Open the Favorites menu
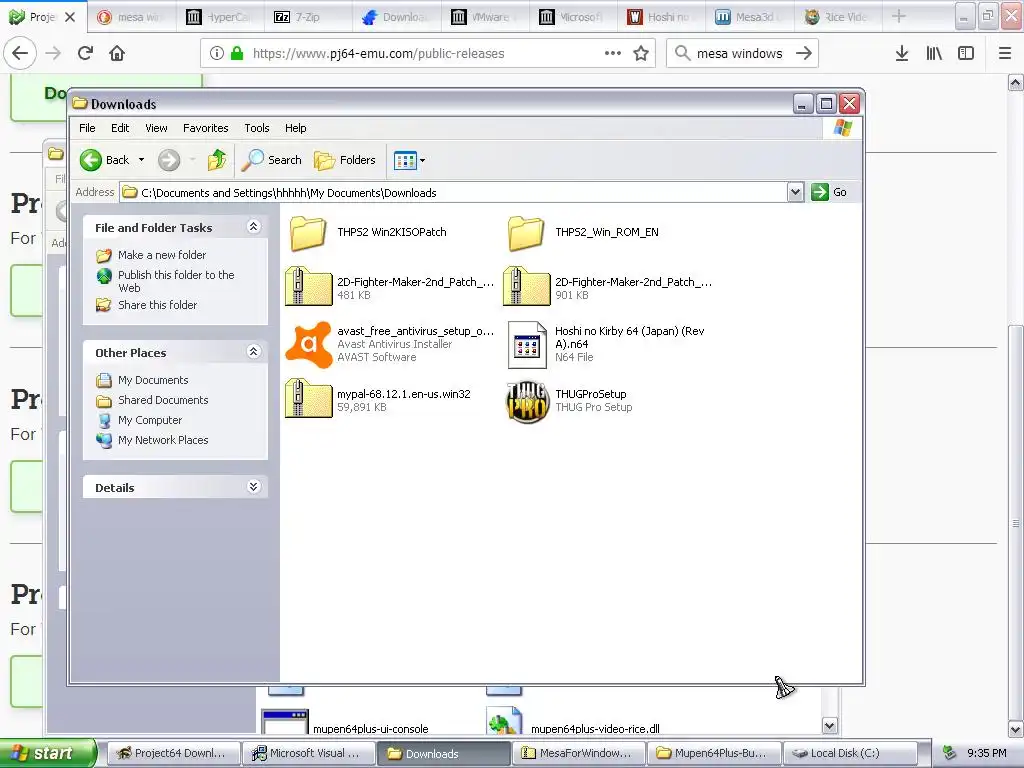The height and width of the screenshot is (768, 1024). point(206,128)
